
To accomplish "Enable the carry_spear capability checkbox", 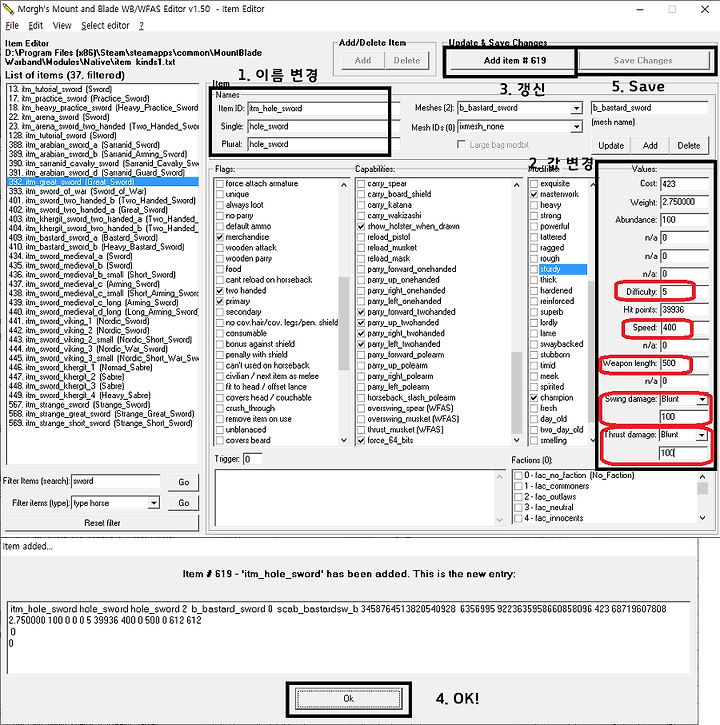I will click(361, 184).
